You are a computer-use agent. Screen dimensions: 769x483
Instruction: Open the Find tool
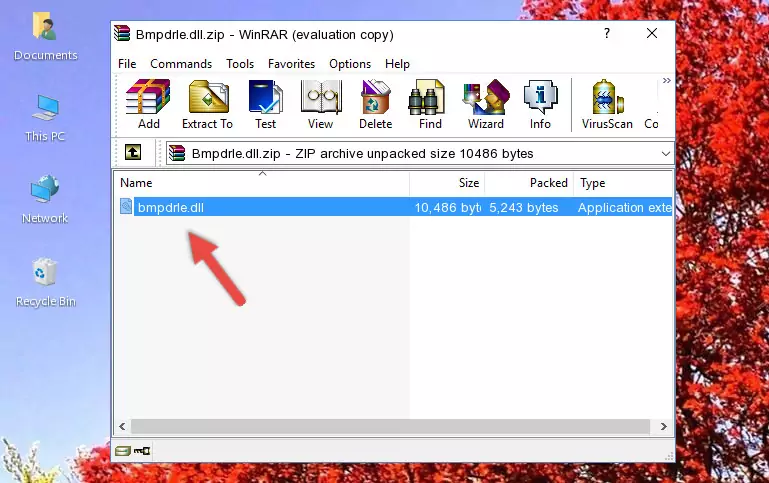coord(430,104)
